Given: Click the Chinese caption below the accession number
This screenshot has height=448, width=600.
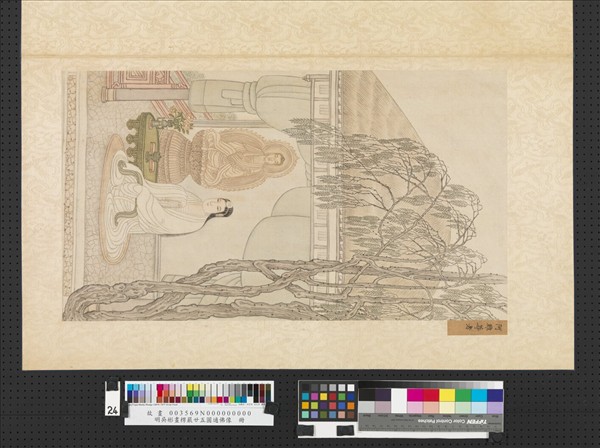Looking at the screenshot, I should click(x=200, y=420).
